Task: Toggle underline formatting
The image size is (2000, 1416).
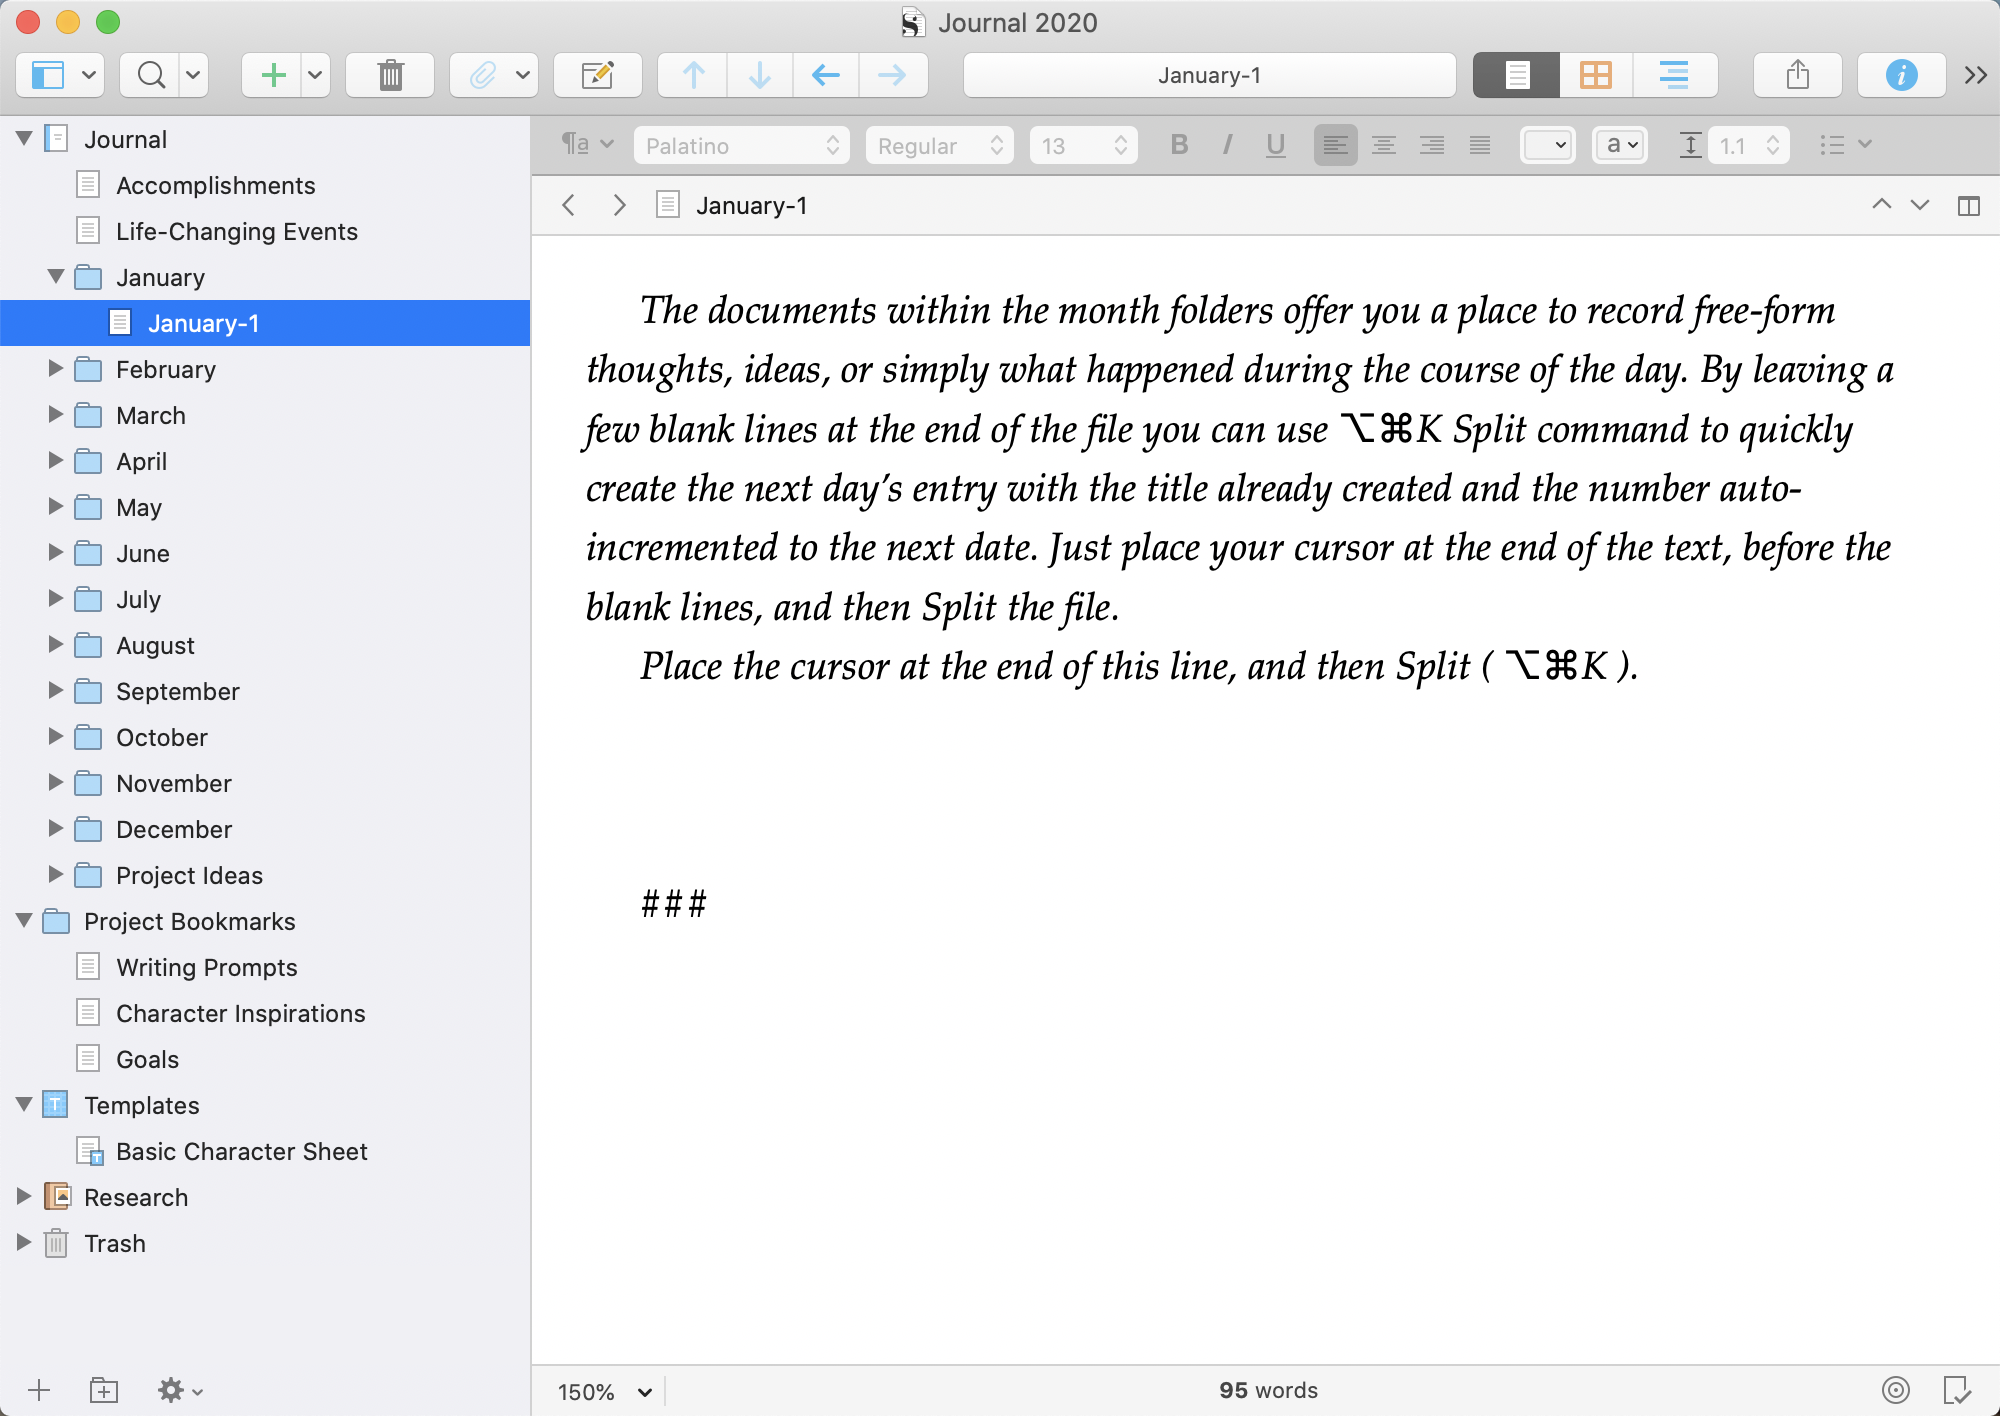Action: tap(1275, 145)
